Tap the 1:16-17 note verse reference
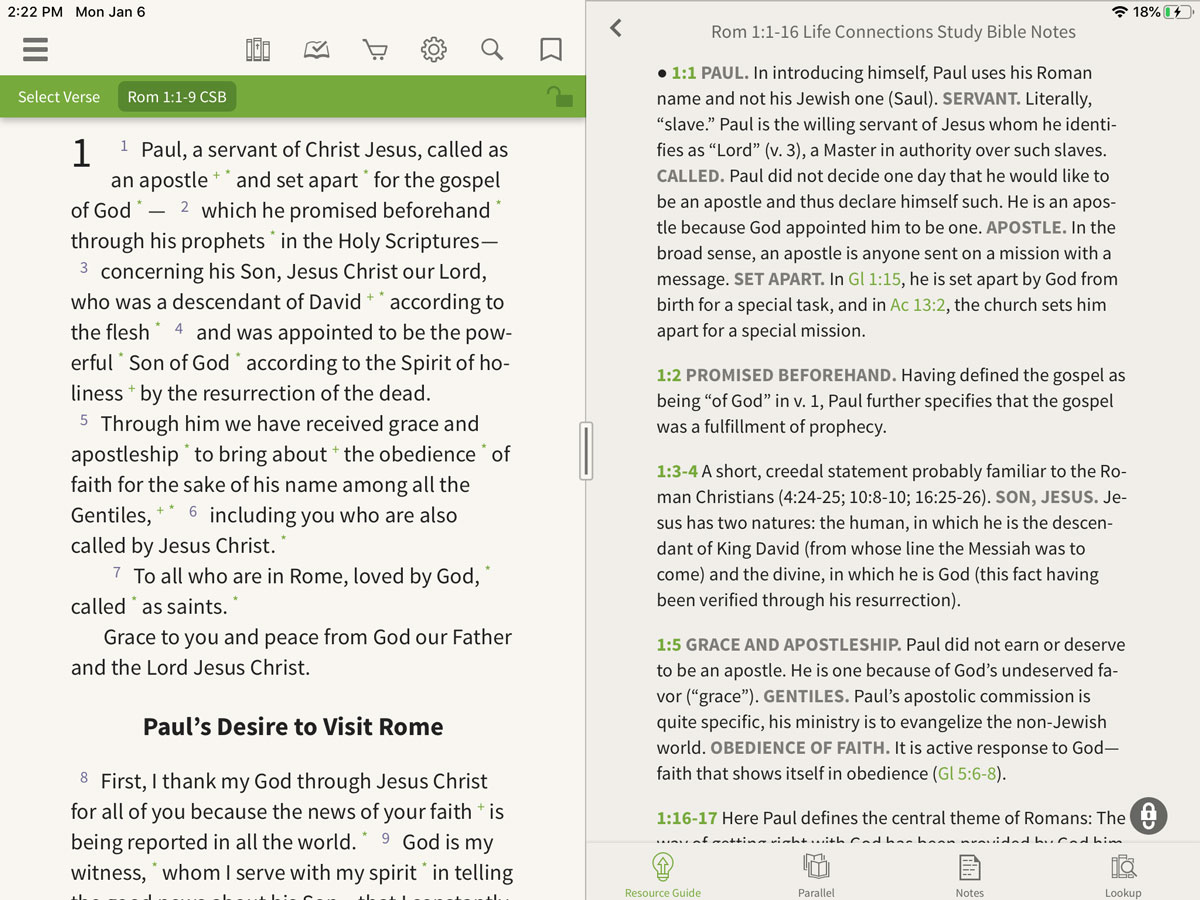This screenshot has height=900, width=1200. 687,818
